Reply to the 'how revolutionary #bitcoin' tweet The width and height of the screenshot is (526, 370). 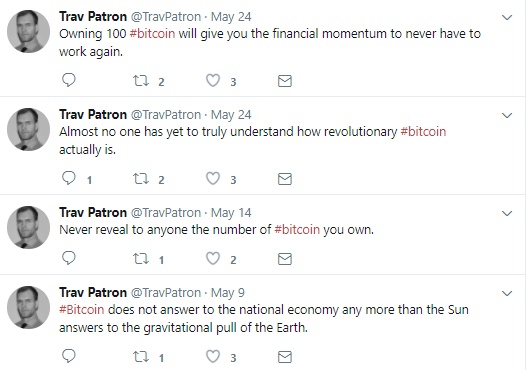pos(69,178)
